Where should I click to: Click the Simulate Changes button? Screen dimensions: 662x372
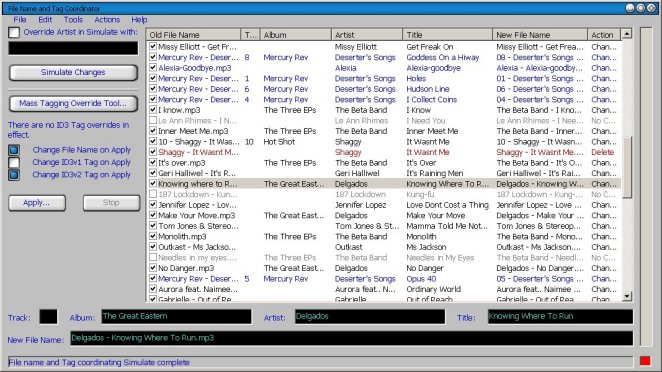[73, 73]
